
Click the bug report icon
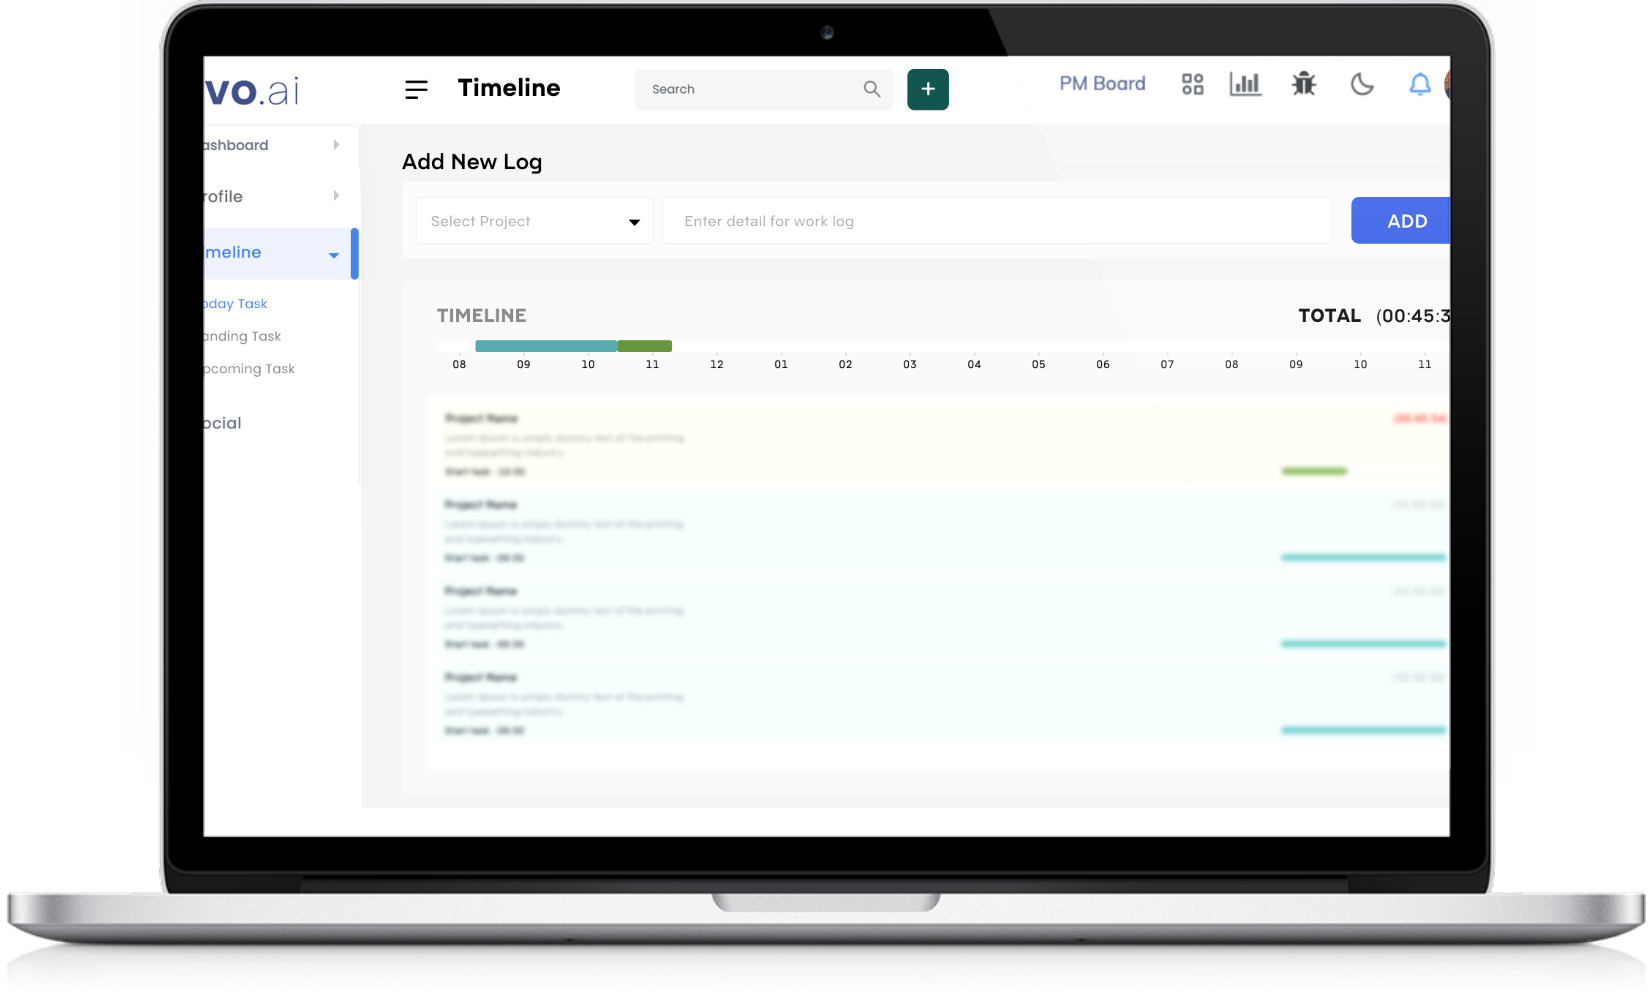[1303, 85]
